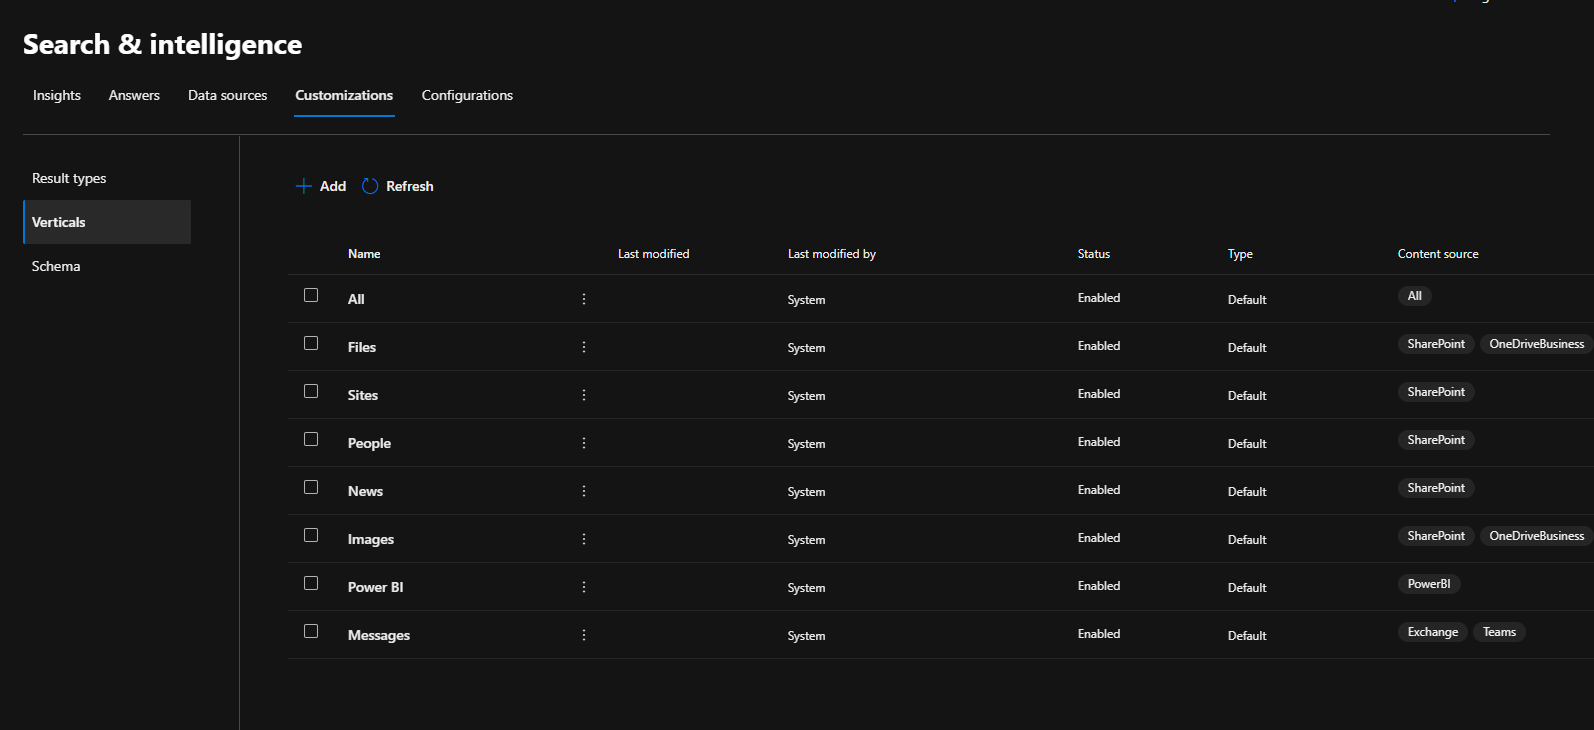Open three-dot menu for Sites vertical
This screenshot has width=1594, height=730.
click(x=584, y=395)
